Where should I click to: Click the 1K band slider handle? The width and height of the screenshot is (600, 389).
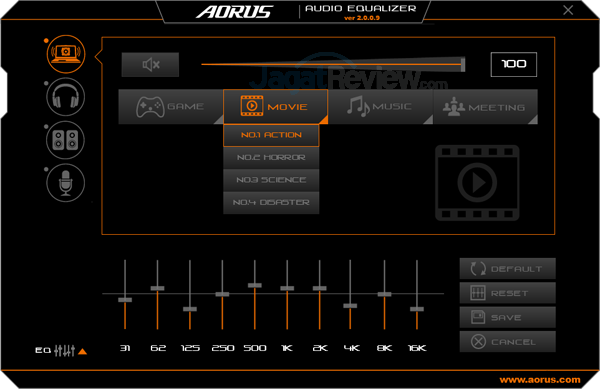pyautogui.click(x=287, y=288)
